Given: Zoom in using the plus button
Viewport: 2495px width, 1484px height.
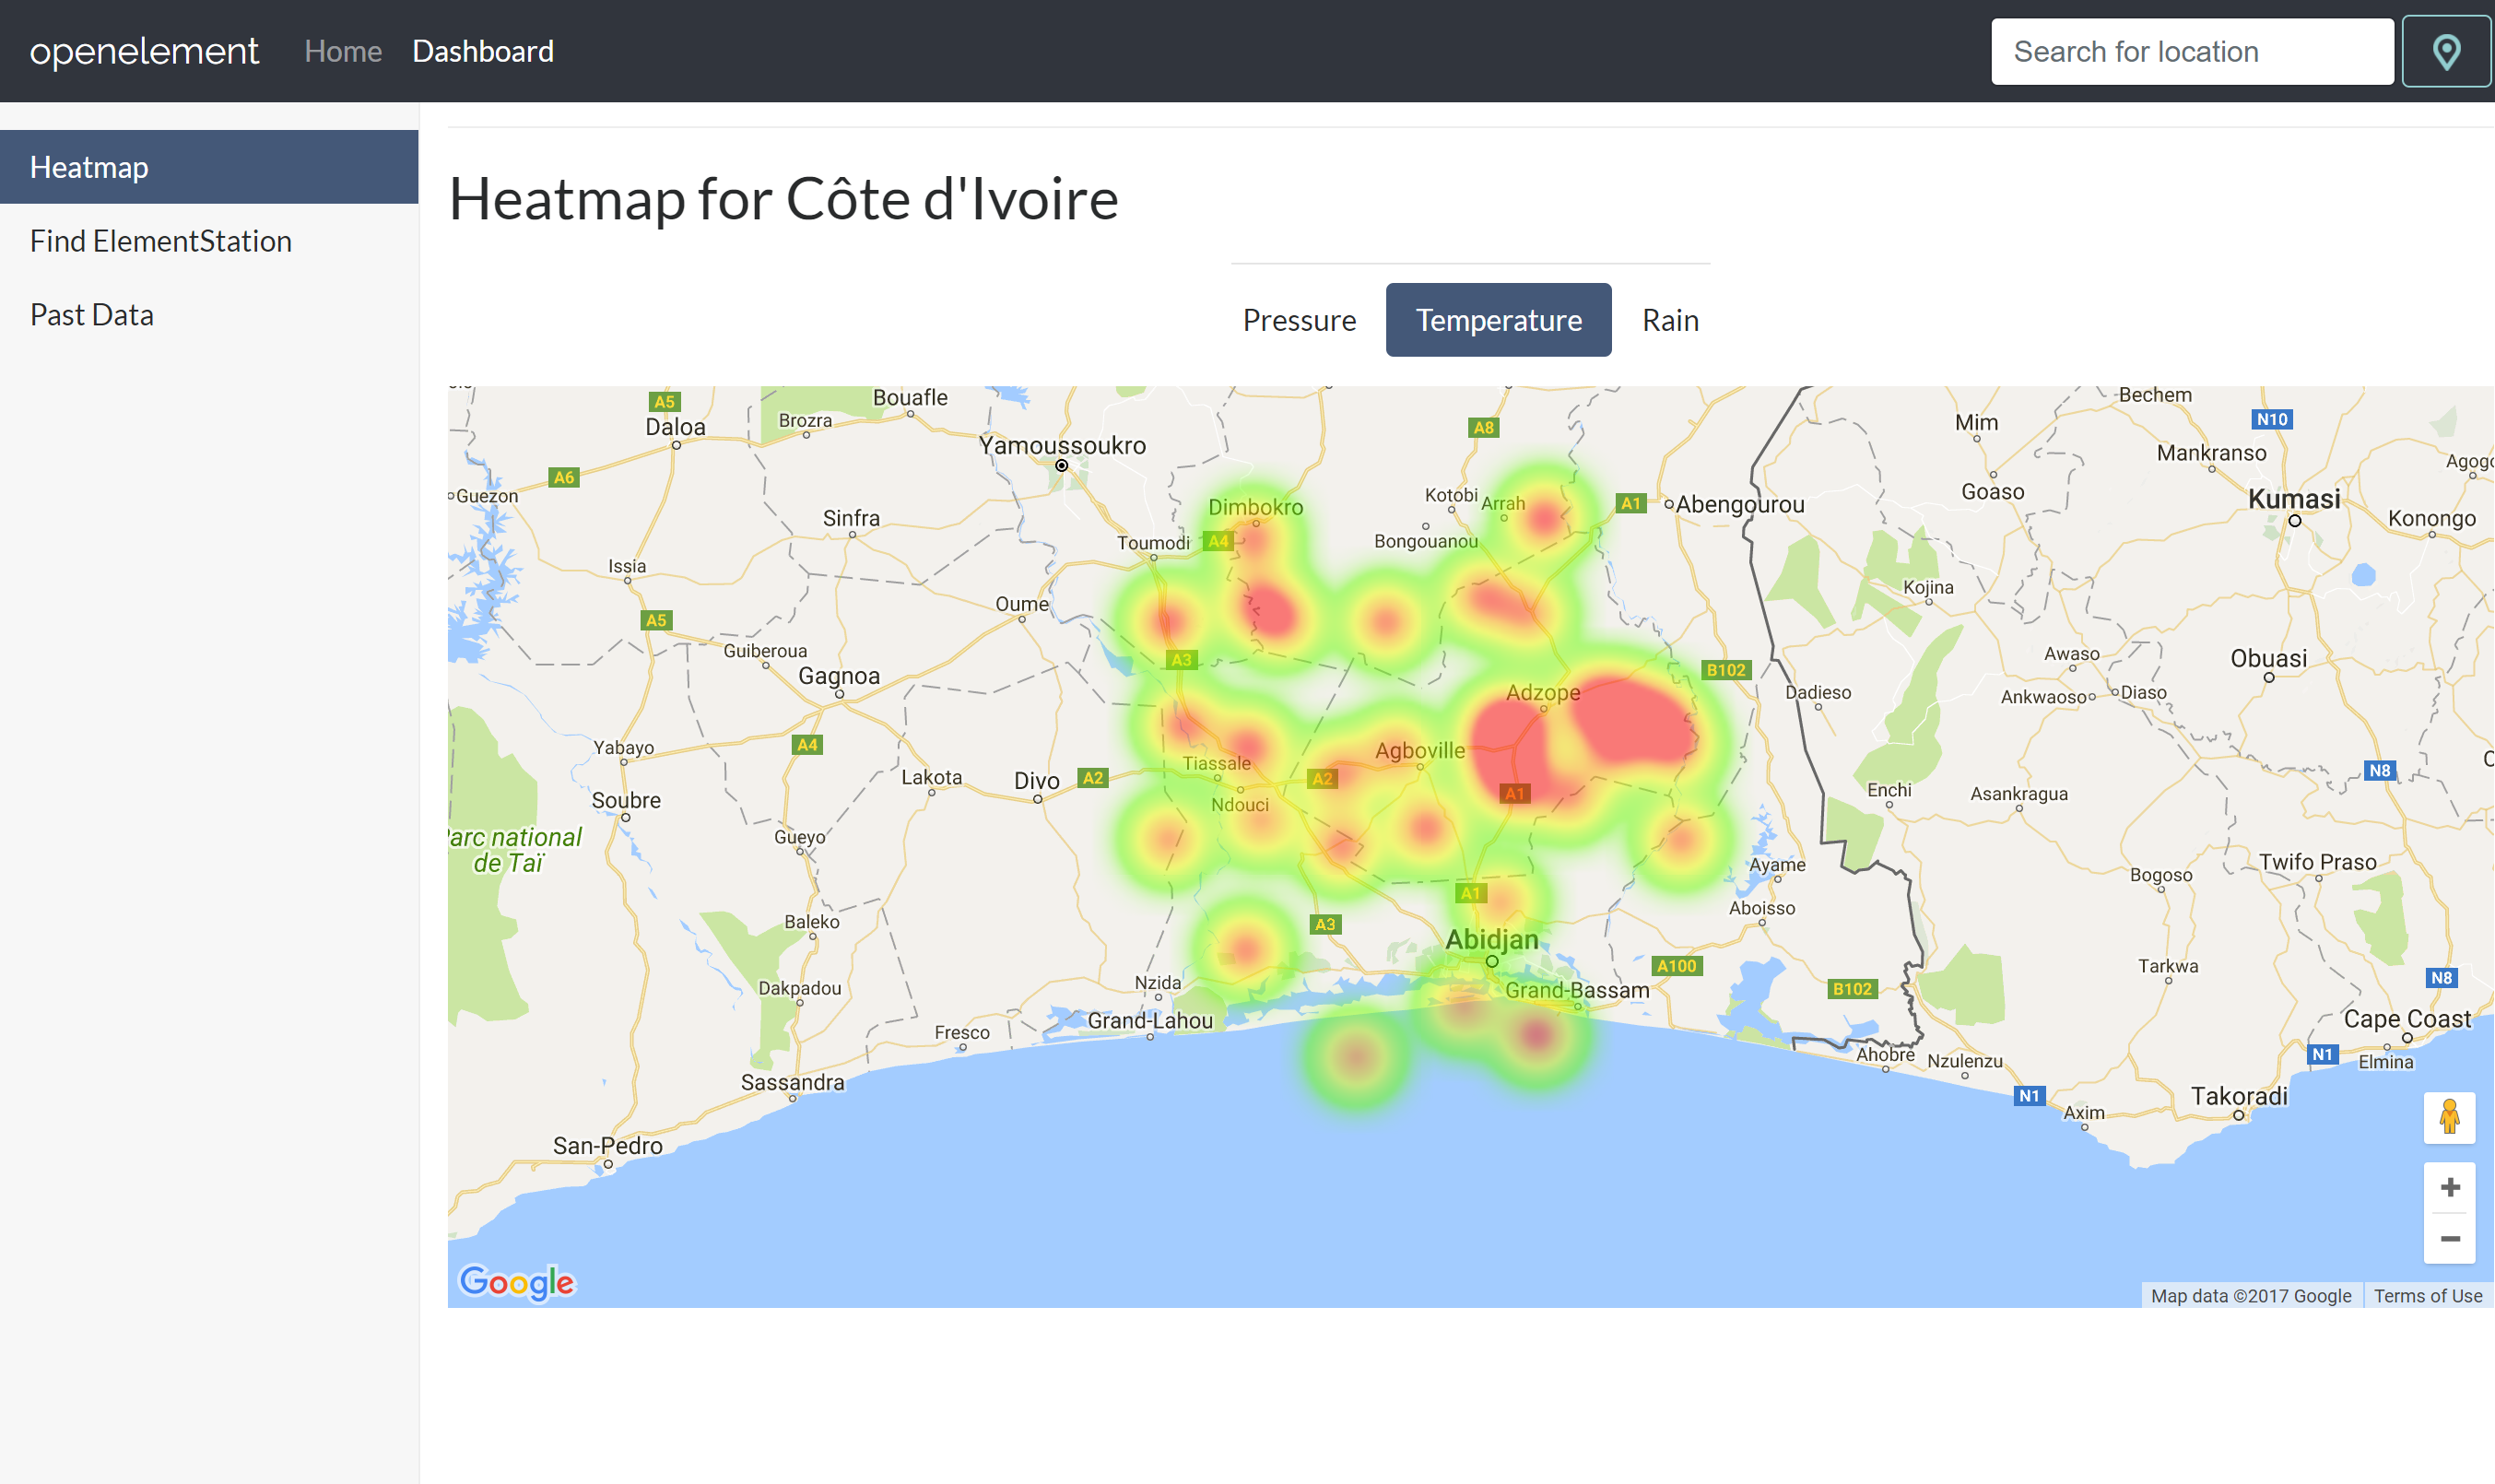Looking at the screenshot, I should click(2449, 1187).
